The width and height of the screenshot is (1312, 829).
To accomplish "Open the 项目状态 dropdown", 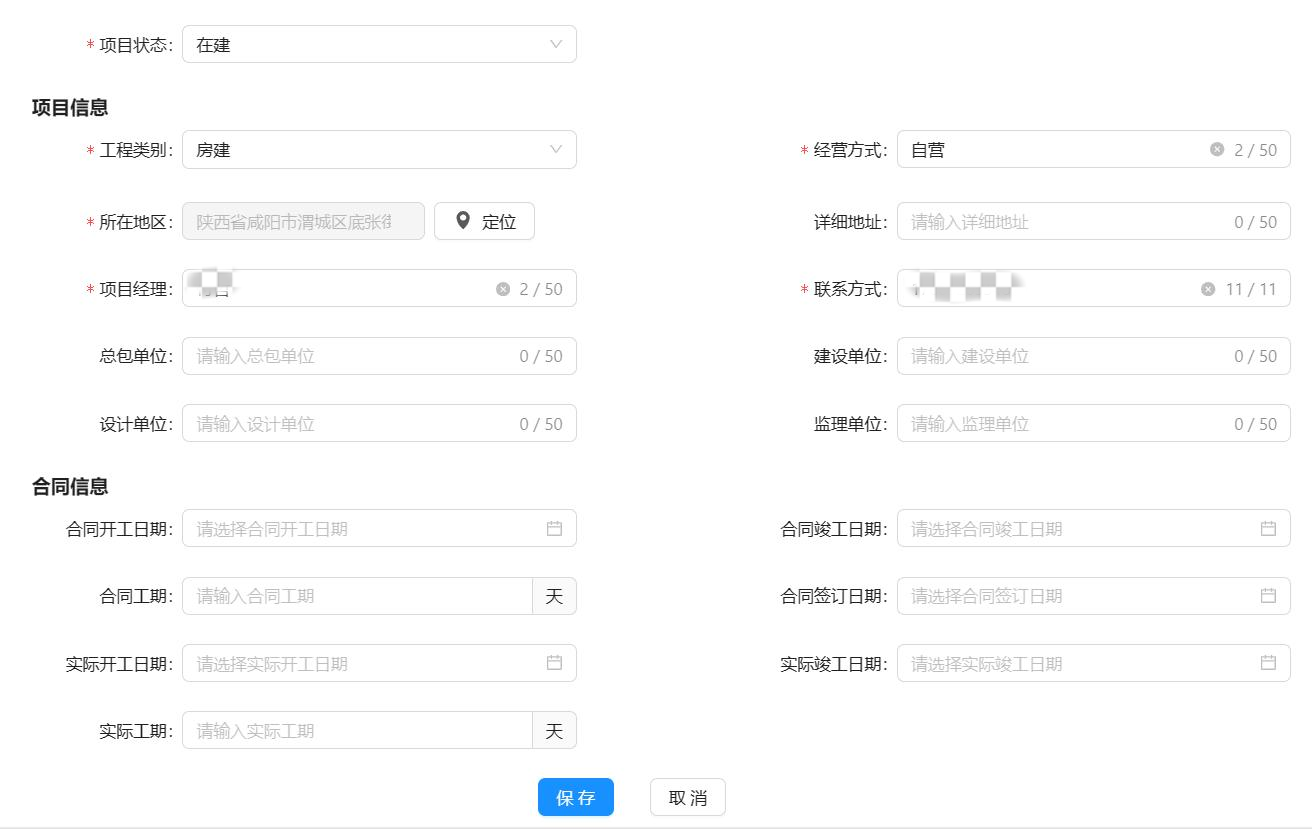I will (x=379, y=45).
